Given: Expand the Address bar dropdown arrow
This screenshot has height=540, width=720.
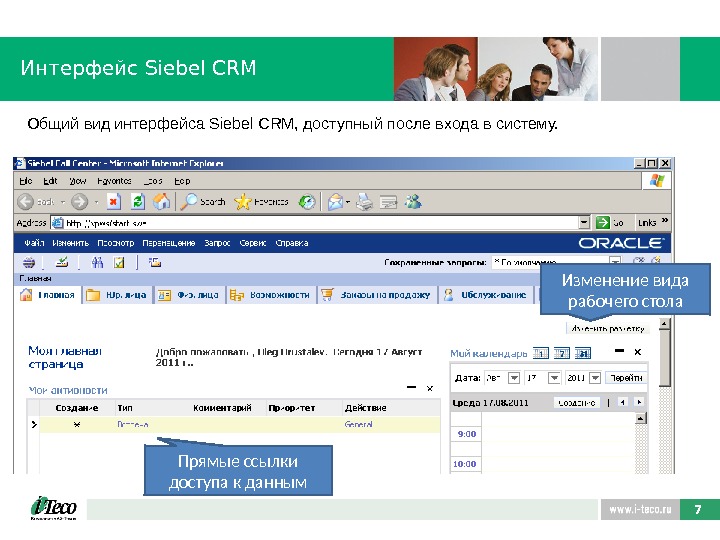Looking at the screenshot, I should coord(584,223).
